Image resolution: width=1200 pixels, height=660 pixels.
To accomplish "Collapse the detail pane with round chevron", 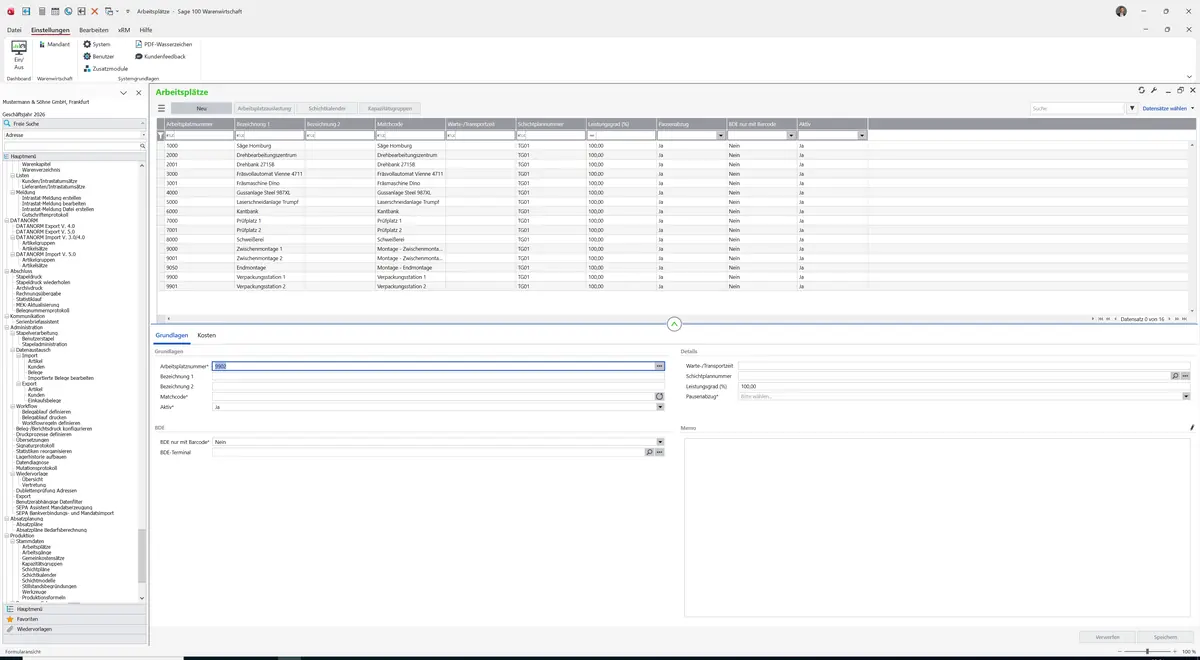I will click(674, 324).
